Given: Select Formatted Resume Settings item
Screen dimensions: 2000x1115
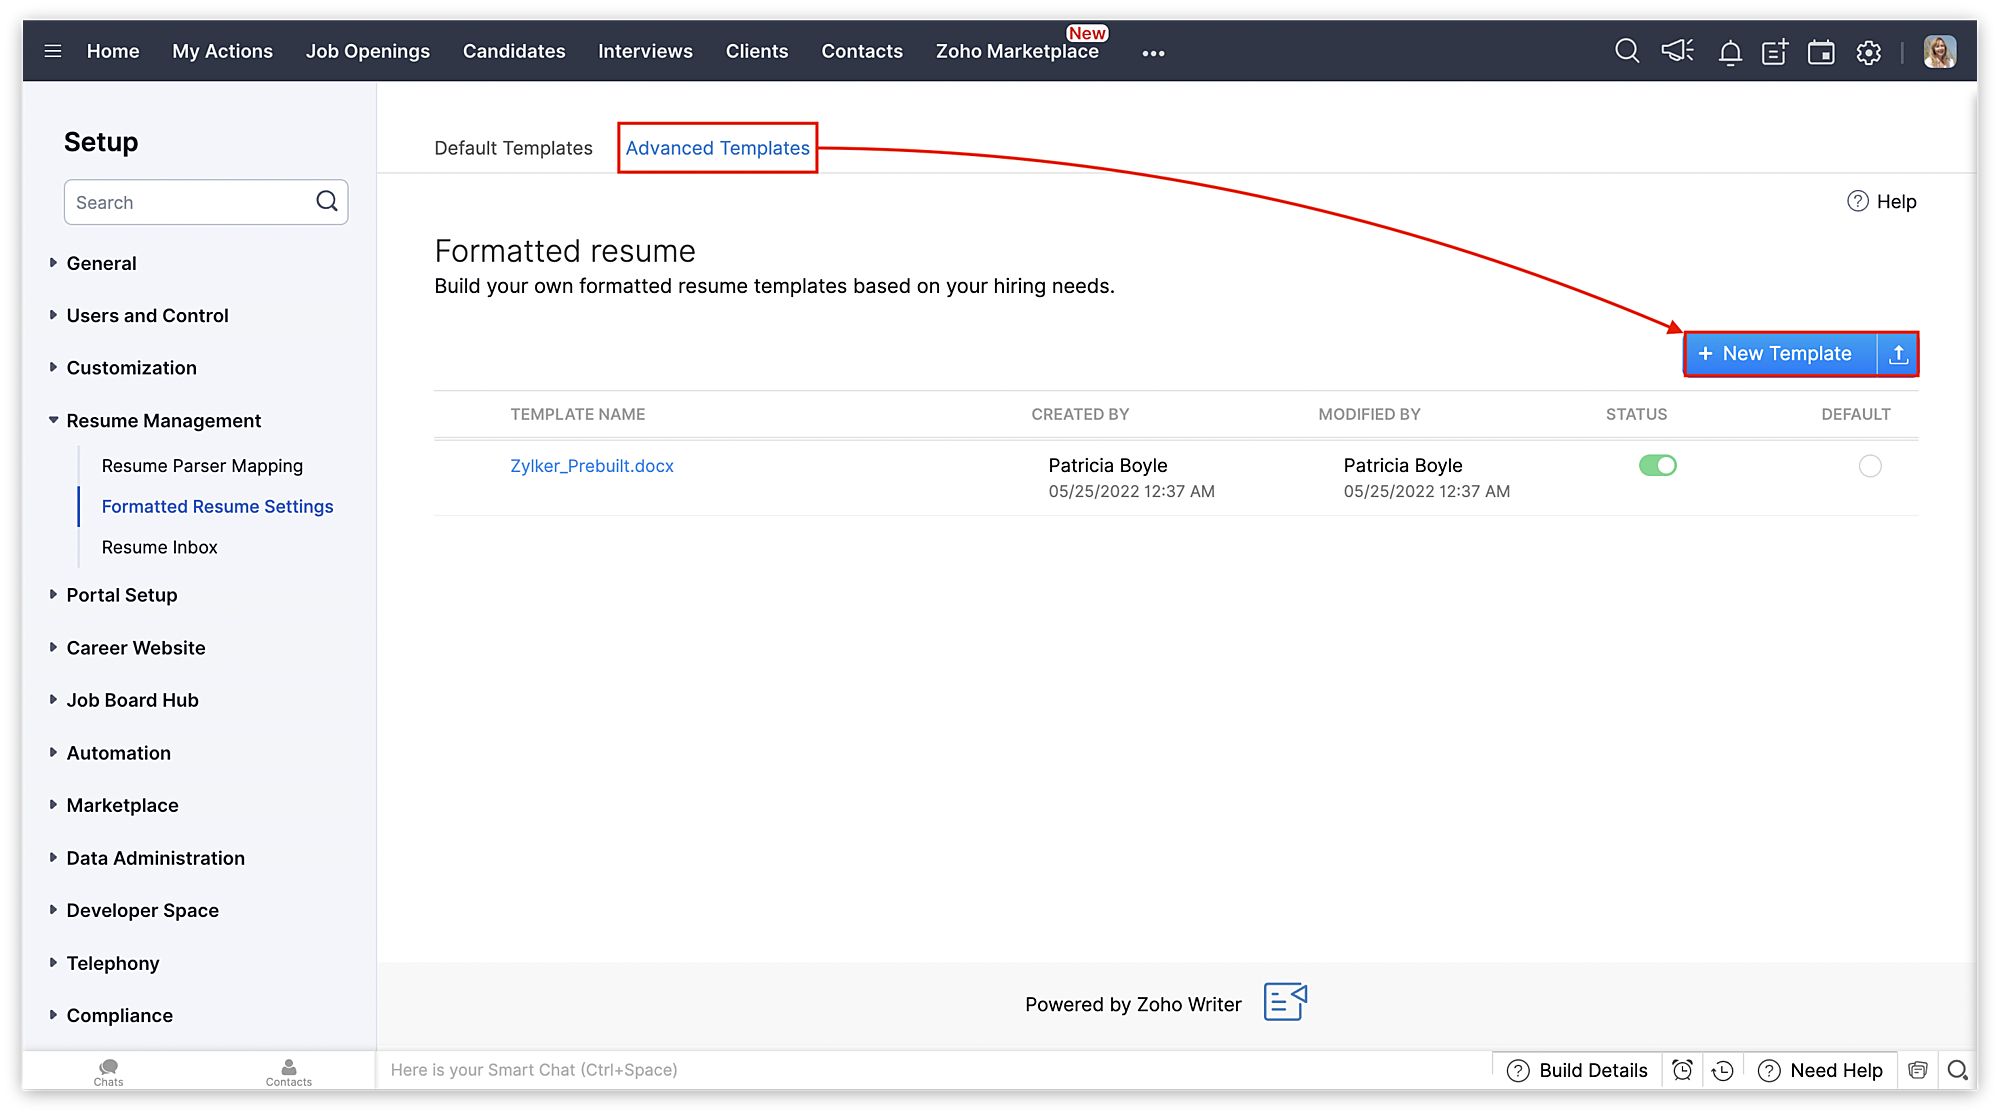Looking at the screenshot, I should click(217, 506).
